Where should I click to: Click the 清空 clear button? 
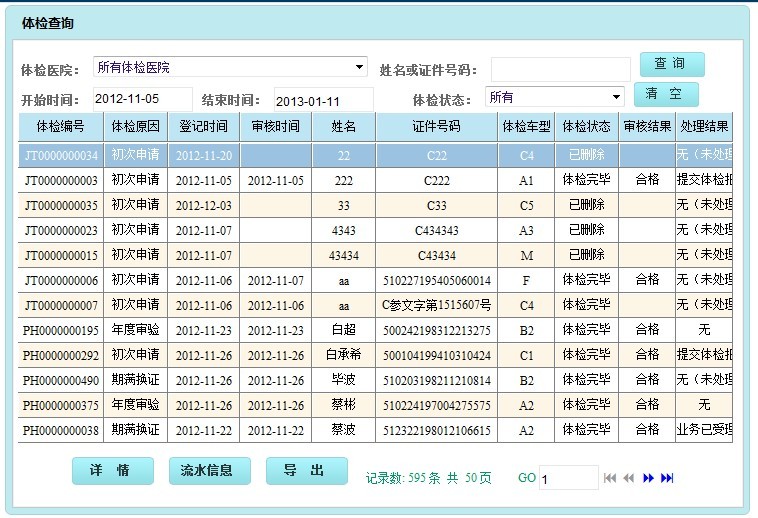pyautogui.click(x=666, y=94)
